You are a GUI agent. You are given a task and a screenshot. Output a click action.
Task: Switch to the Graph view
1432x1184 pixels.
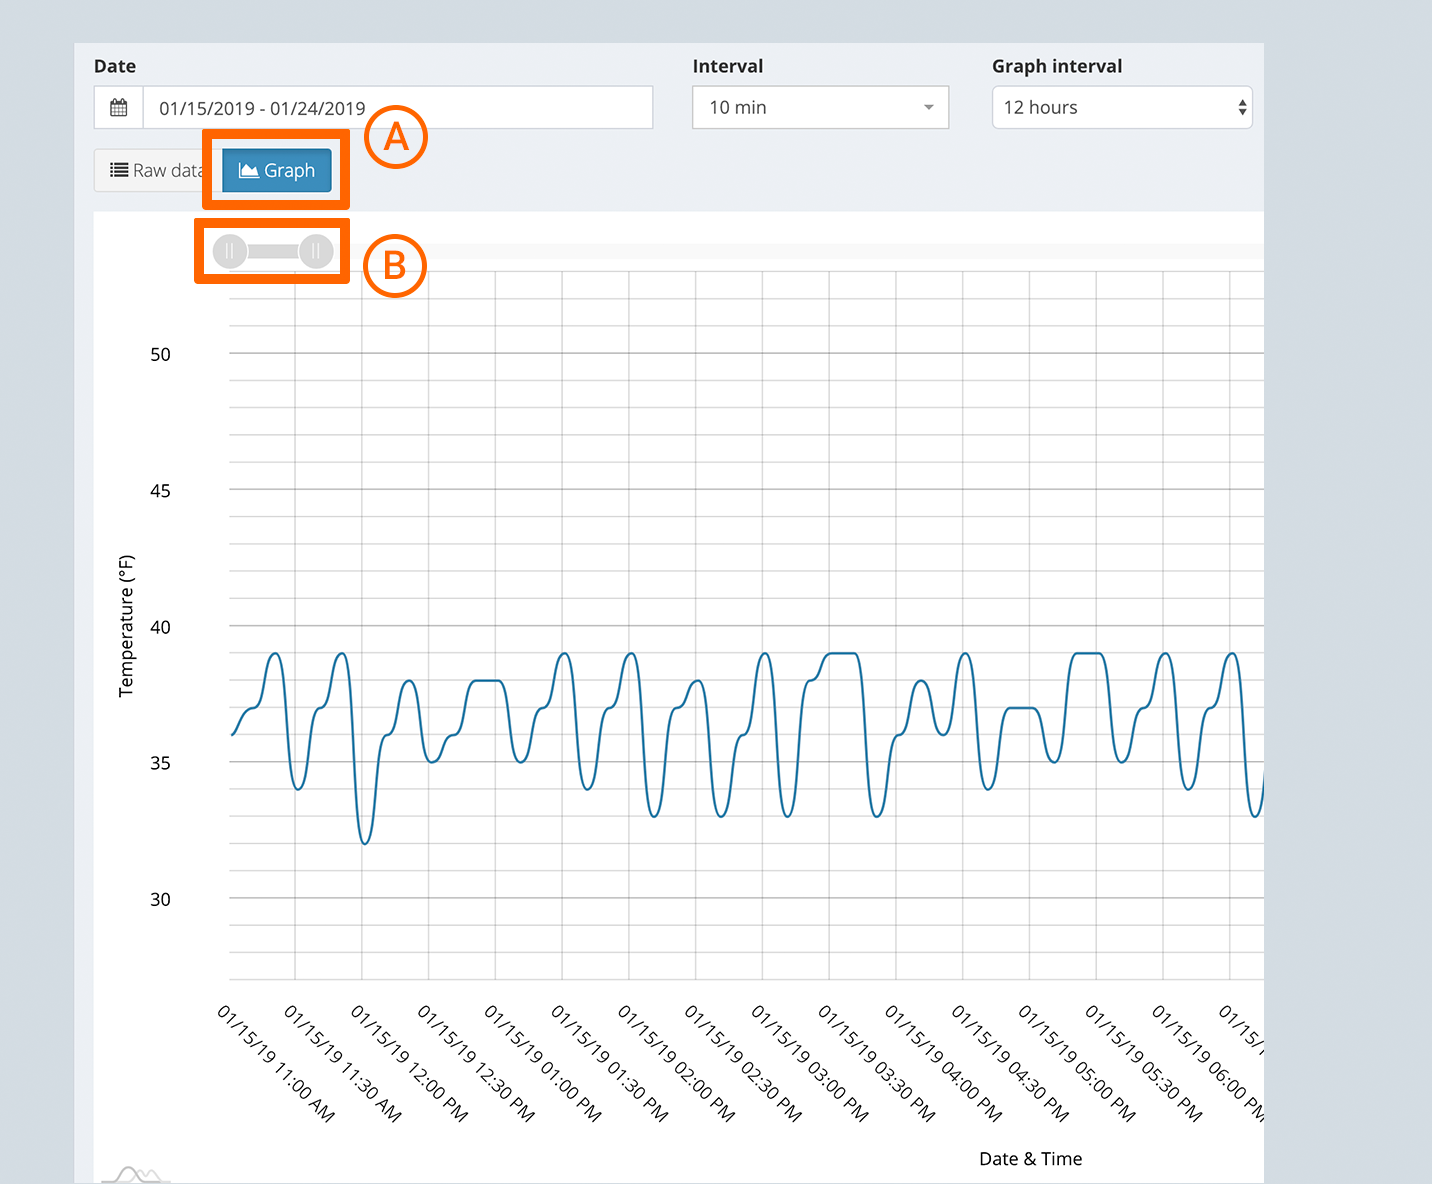coord(277,170)
